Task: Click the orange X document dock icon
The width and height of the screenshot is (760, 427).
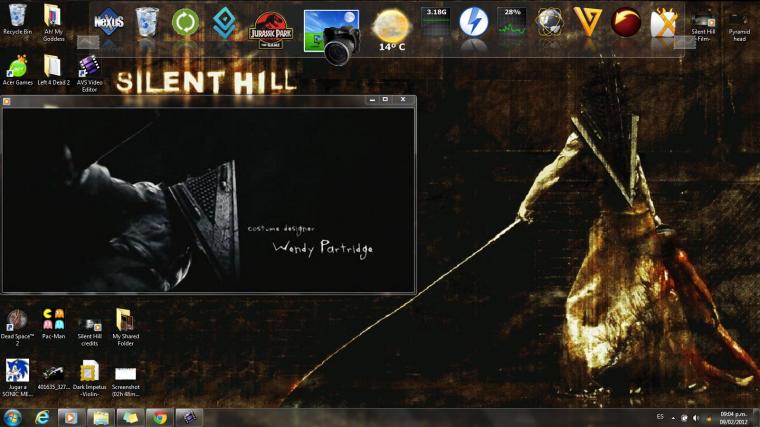Action: [664, 22]
